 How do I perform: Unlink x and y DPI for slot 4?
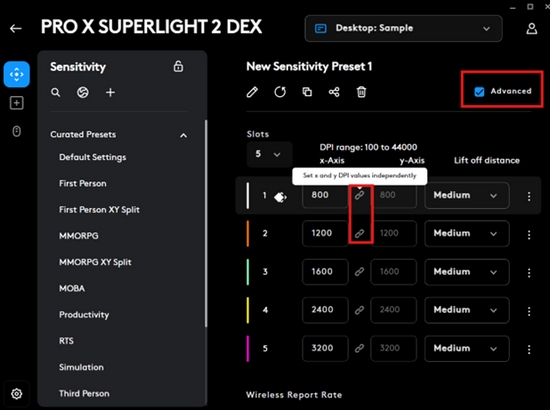359,310
